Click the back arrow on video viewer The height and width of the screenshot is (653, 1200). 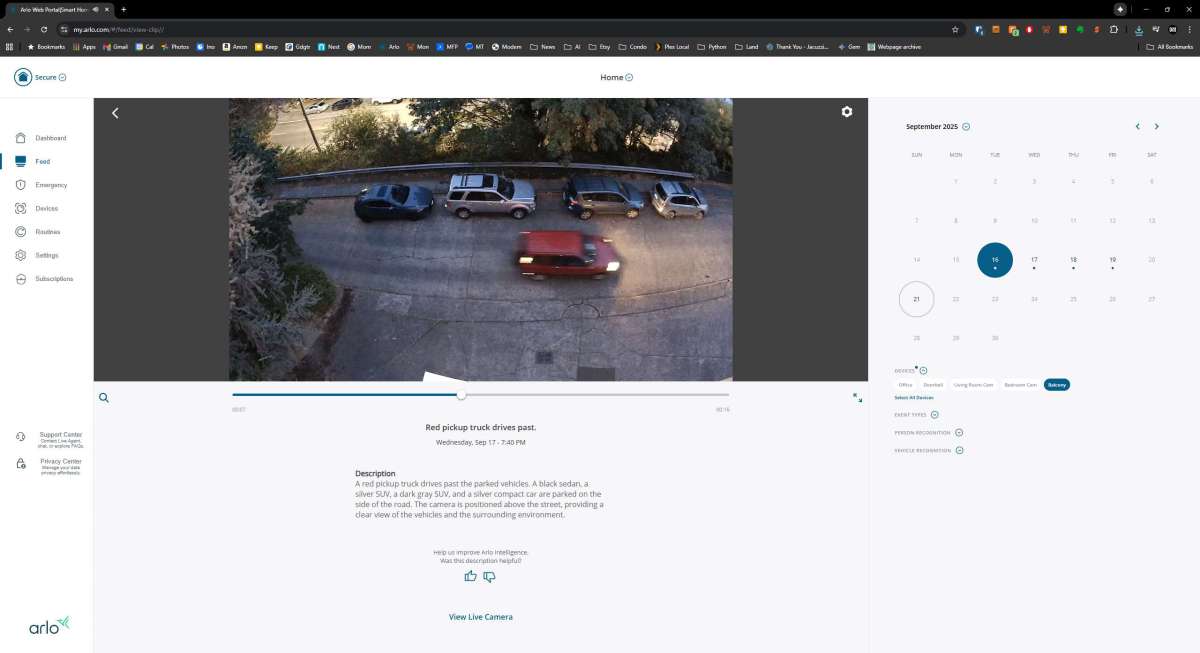pyautogui.click(x=115, y=113)
